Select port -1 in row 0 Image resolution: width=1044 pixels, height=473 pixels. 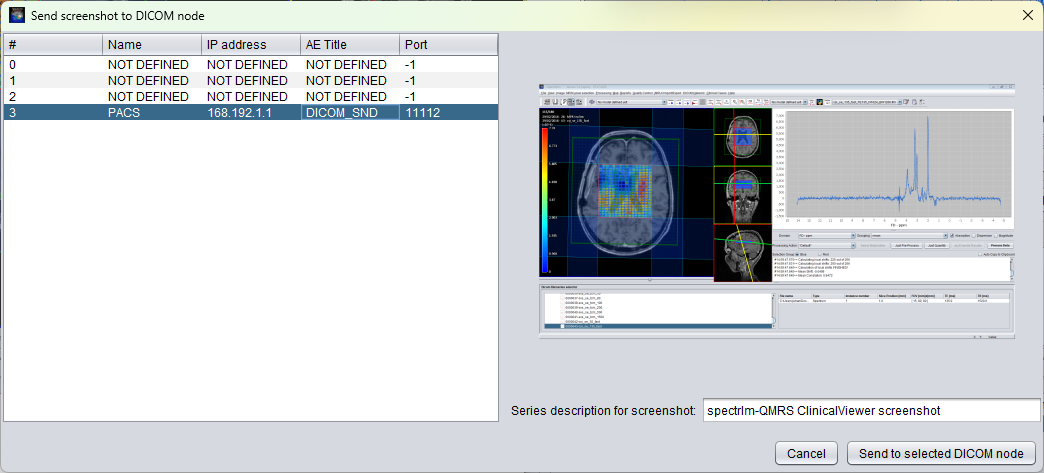pyautogui.click(x=448, y=65)
